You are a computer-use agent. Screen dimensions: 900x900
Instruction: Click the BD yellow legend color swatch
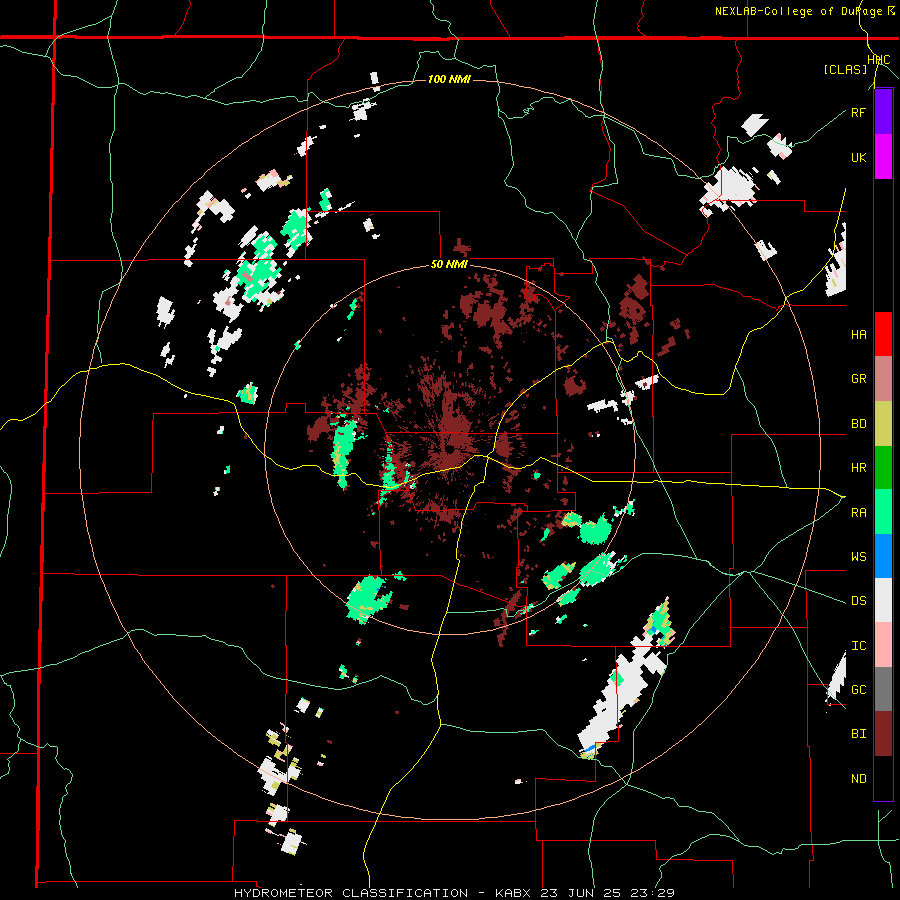(883, 424)
